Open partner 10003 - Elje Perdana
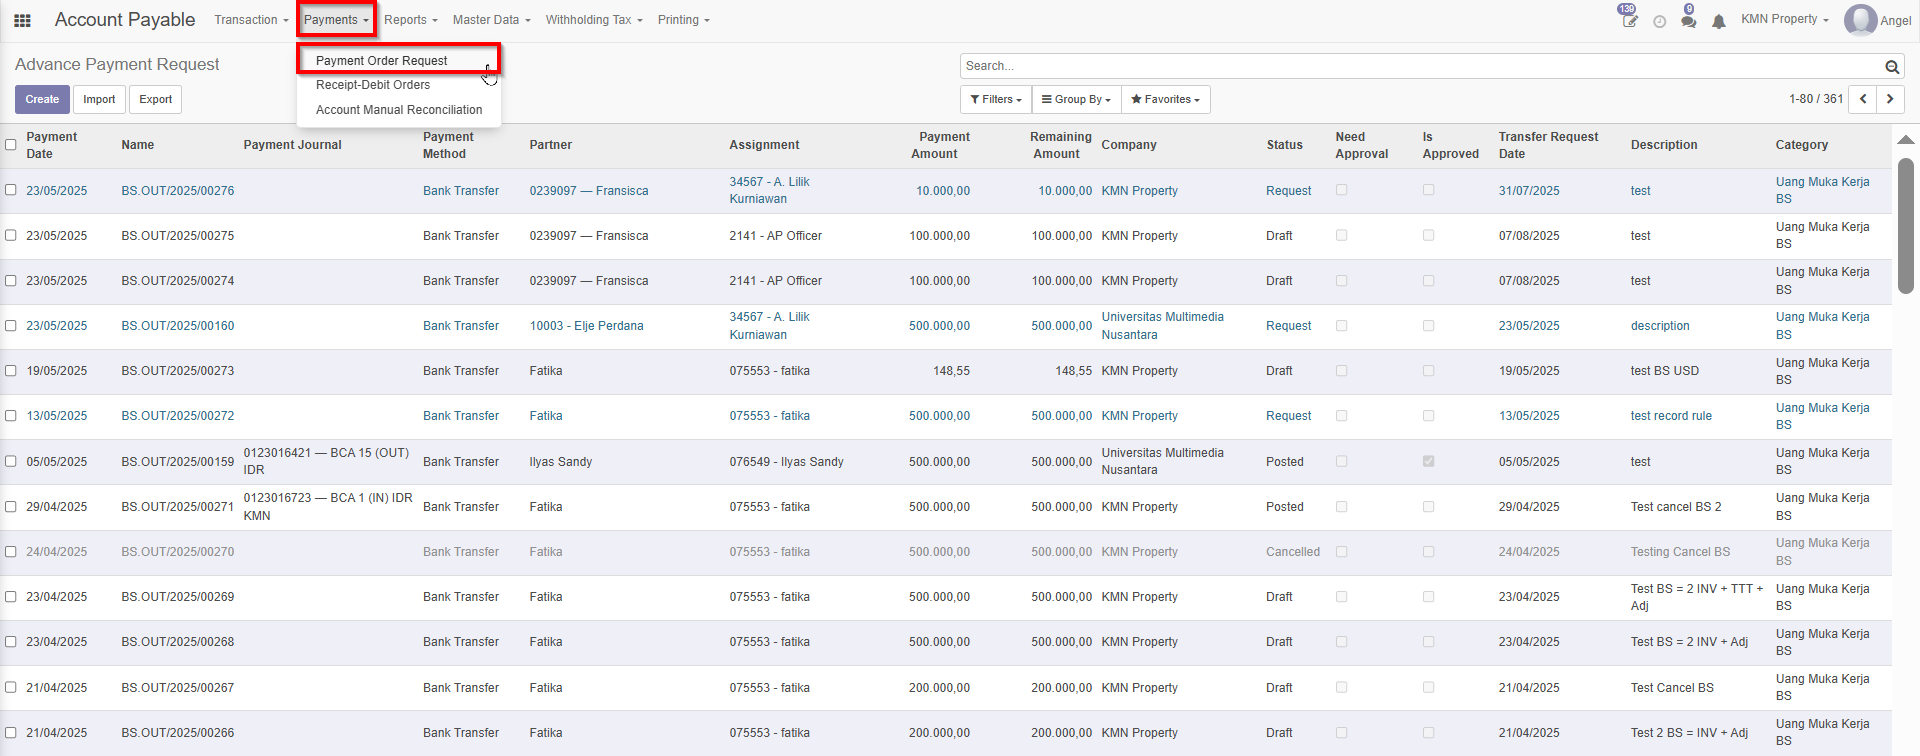 [586, 326]
